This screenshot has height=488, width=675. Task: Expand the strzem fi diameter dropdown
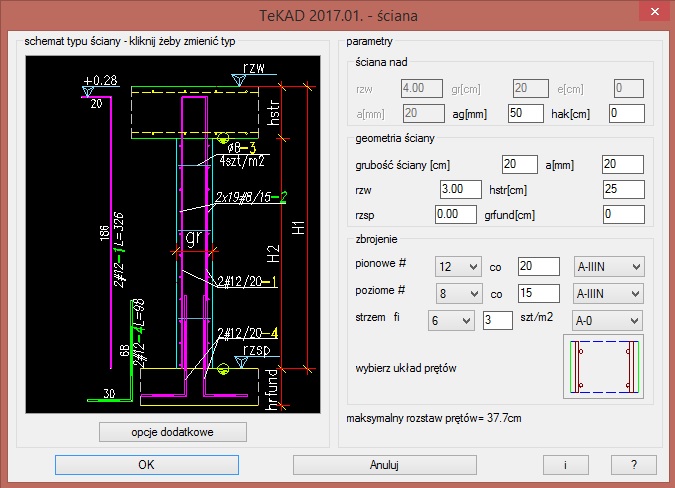(x=451, y=321)
